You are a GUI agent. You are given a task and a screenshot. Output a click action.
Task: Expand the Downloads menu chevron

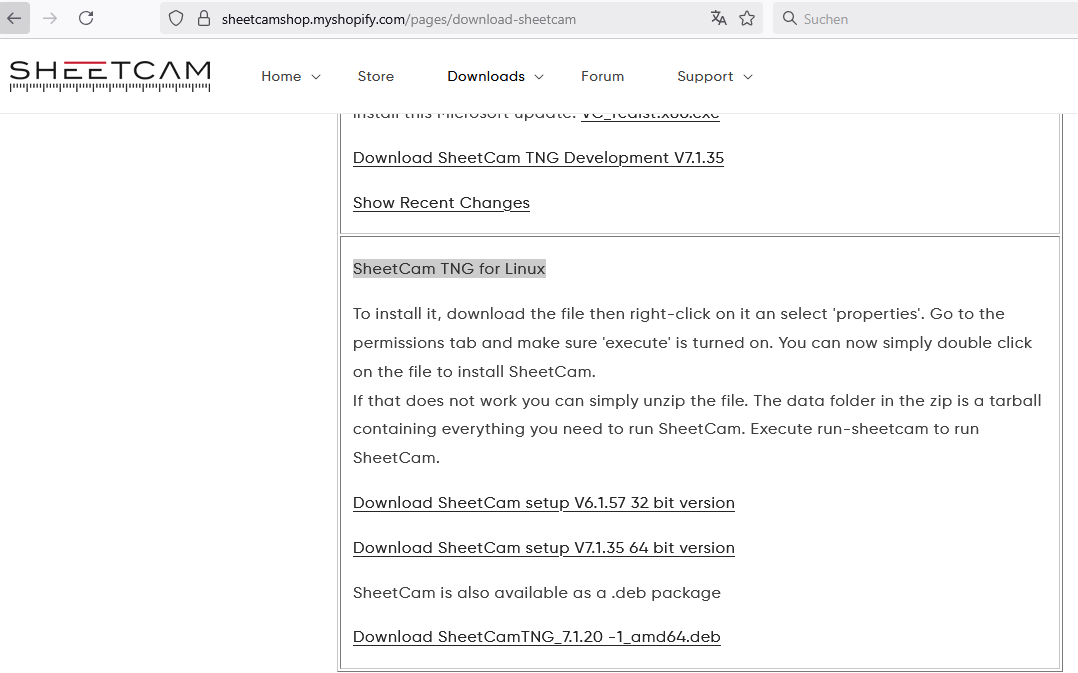point(539,77)
